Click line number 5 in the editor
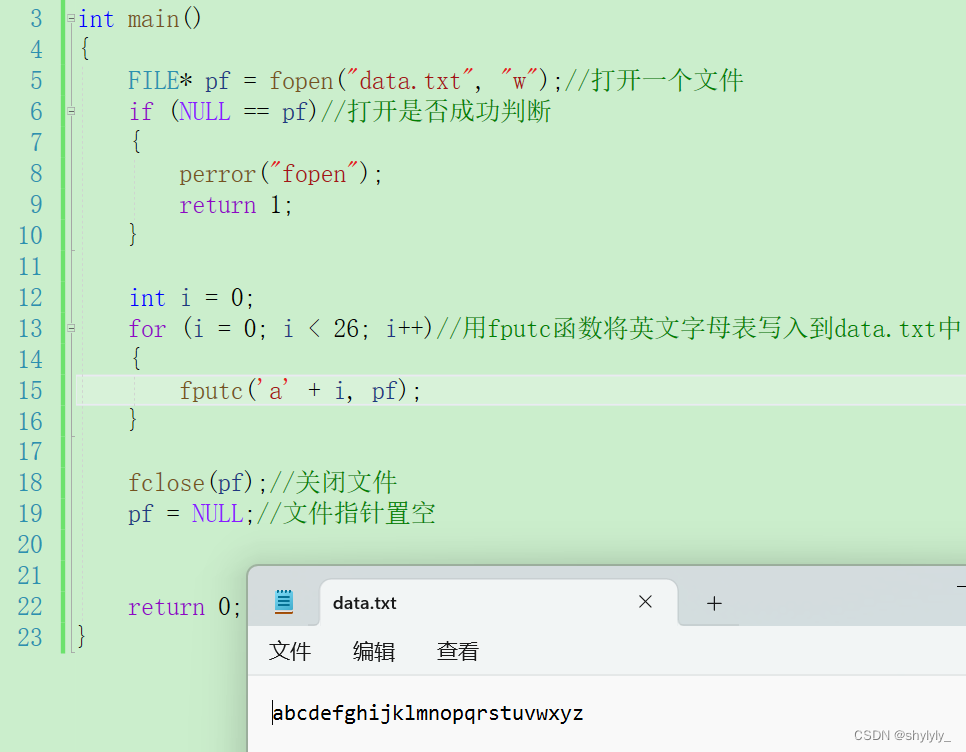The height and width of the screenshot is (752, 966). (x=36, y=80)
